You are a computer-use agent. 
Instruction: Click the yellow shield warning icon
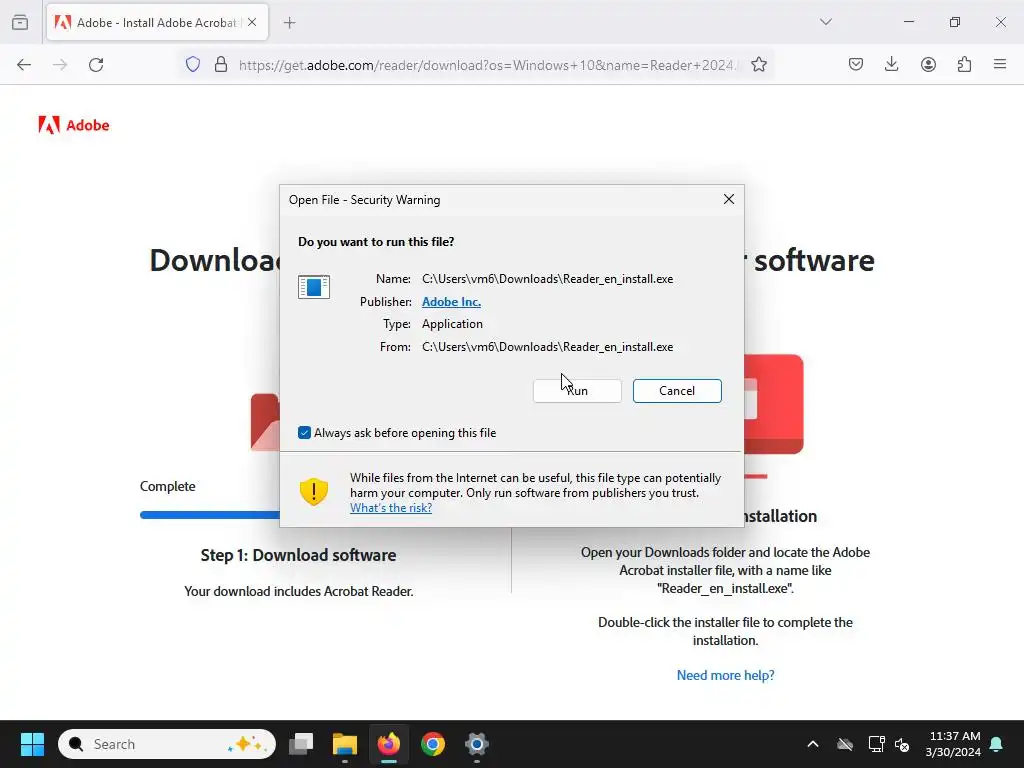(x=313, y=491)
